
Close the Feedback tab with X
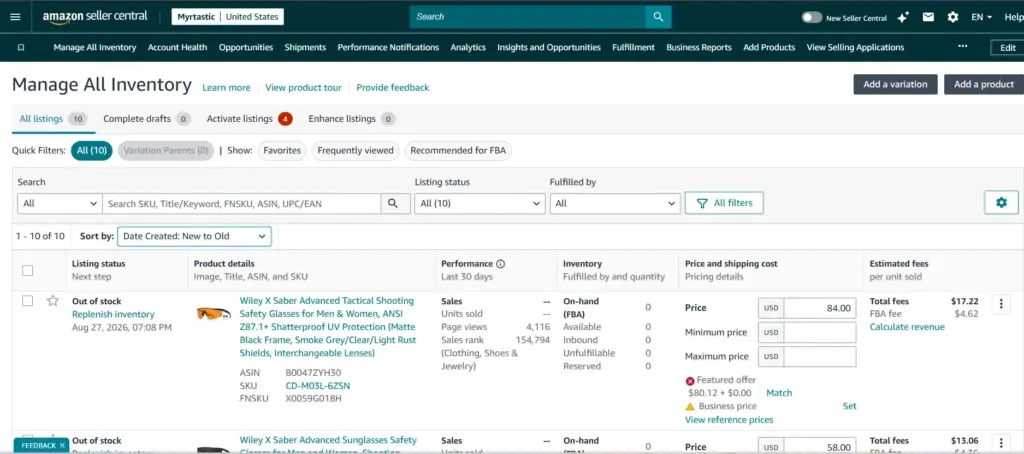coord(62,446)
